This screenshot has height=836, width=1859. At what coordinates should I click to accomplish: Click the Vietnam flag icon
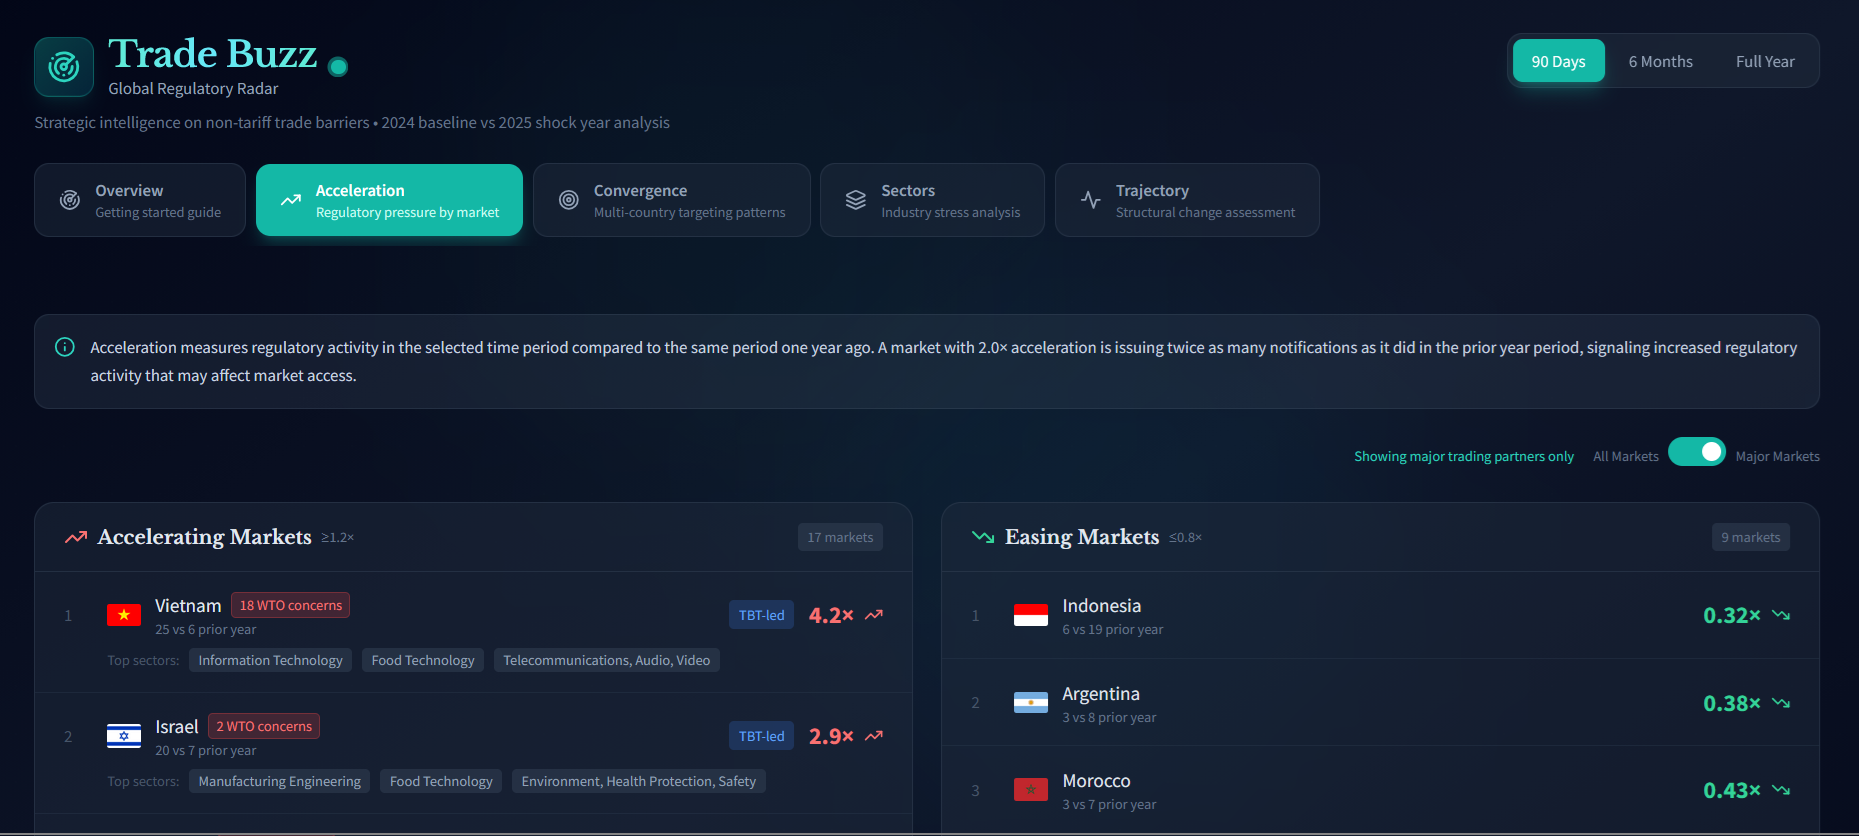click(x=124, y=615)
